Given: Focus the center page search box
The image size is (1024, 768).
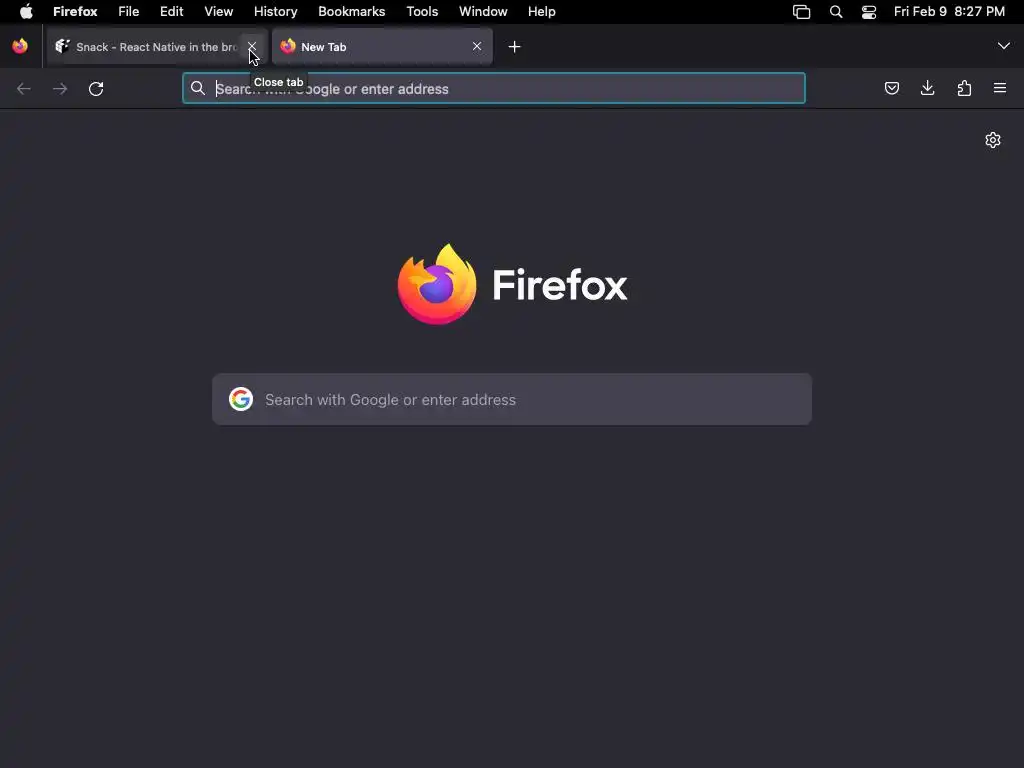Looking at the screenshot, I should (512, 399).
